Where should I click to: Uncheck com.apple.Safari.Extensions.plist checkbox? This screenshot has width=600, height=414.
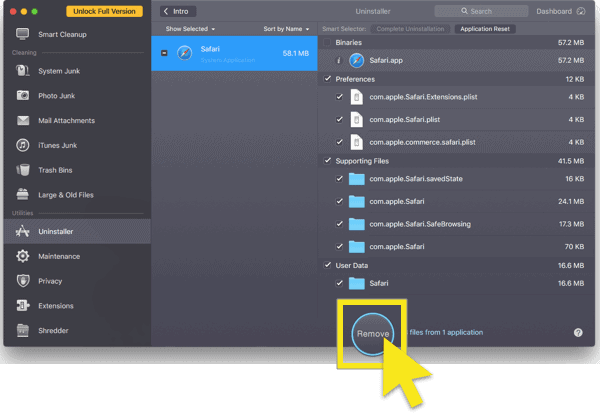click(339, 97)
